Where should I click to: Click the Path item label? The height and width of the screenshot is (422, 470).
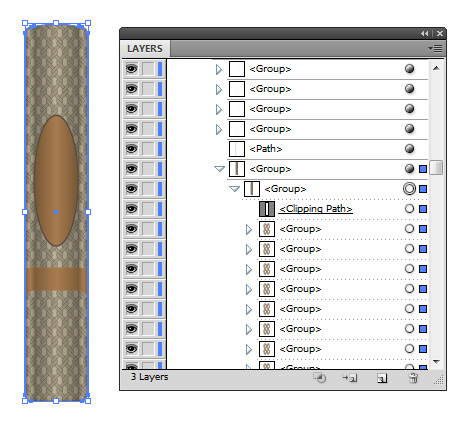(266, 149)
